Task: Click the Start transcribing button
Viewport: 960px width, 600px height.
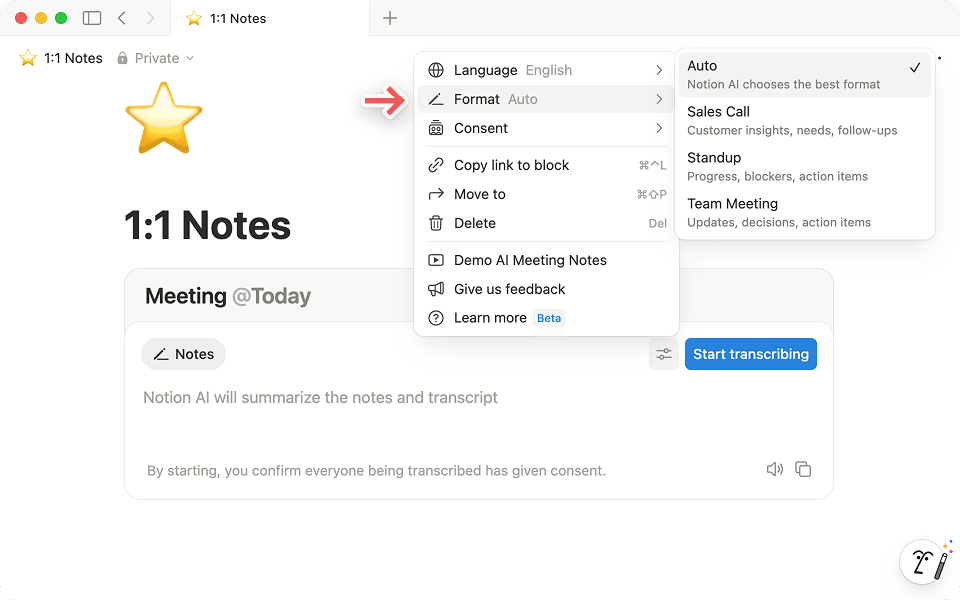Action: click(x=750, y=354)
